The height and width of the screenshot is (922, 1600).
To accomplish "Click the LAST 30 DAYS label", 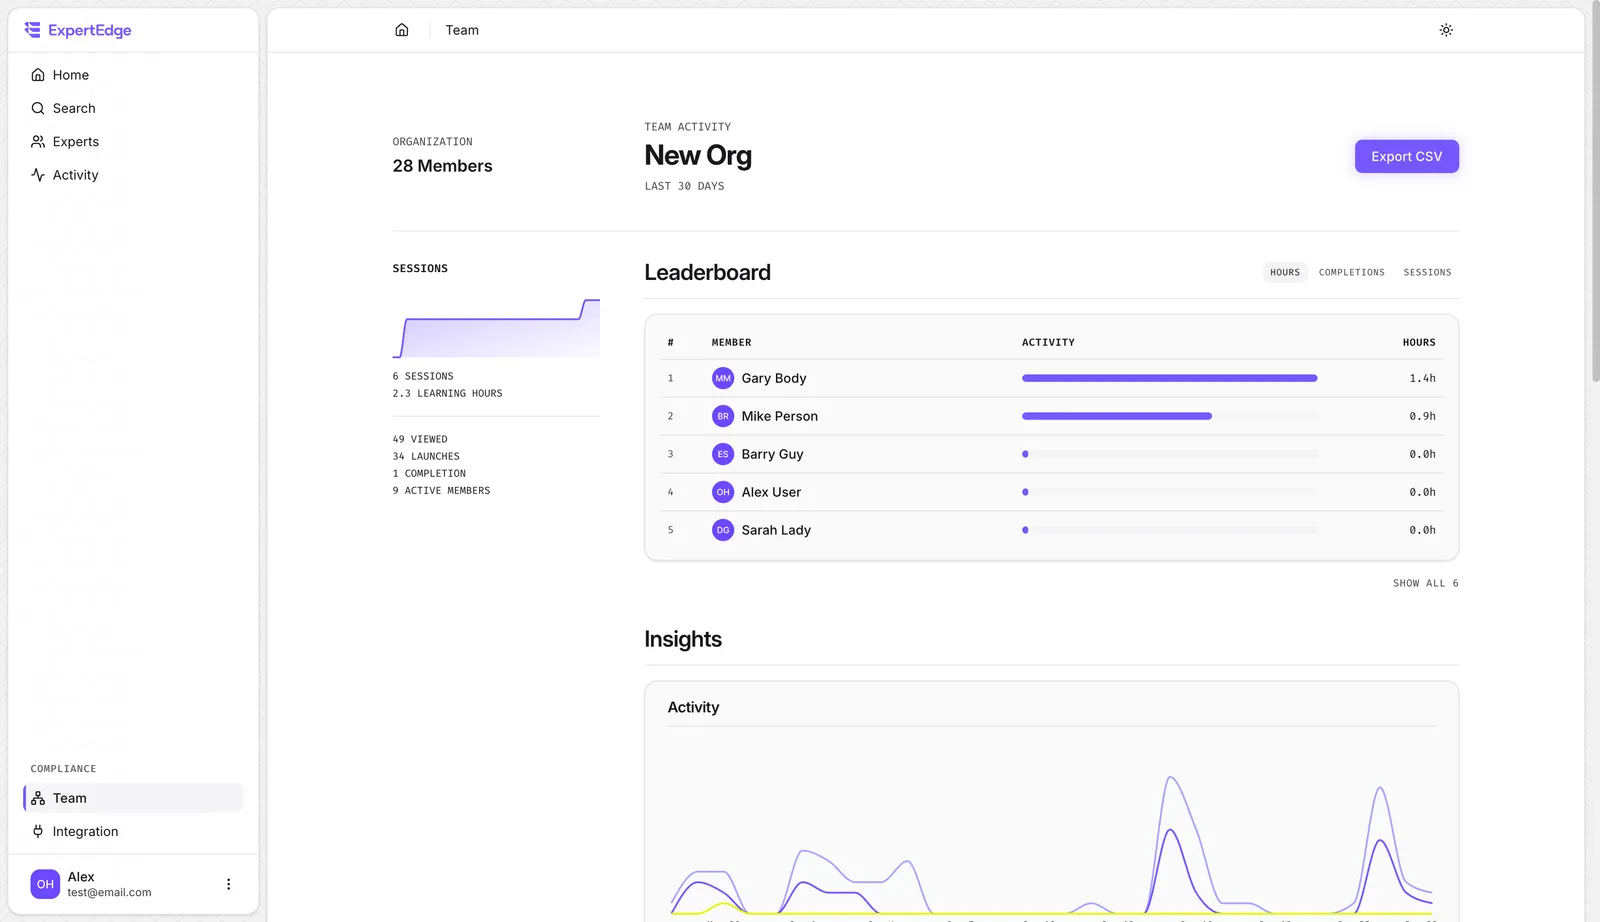I will (684, 186).
